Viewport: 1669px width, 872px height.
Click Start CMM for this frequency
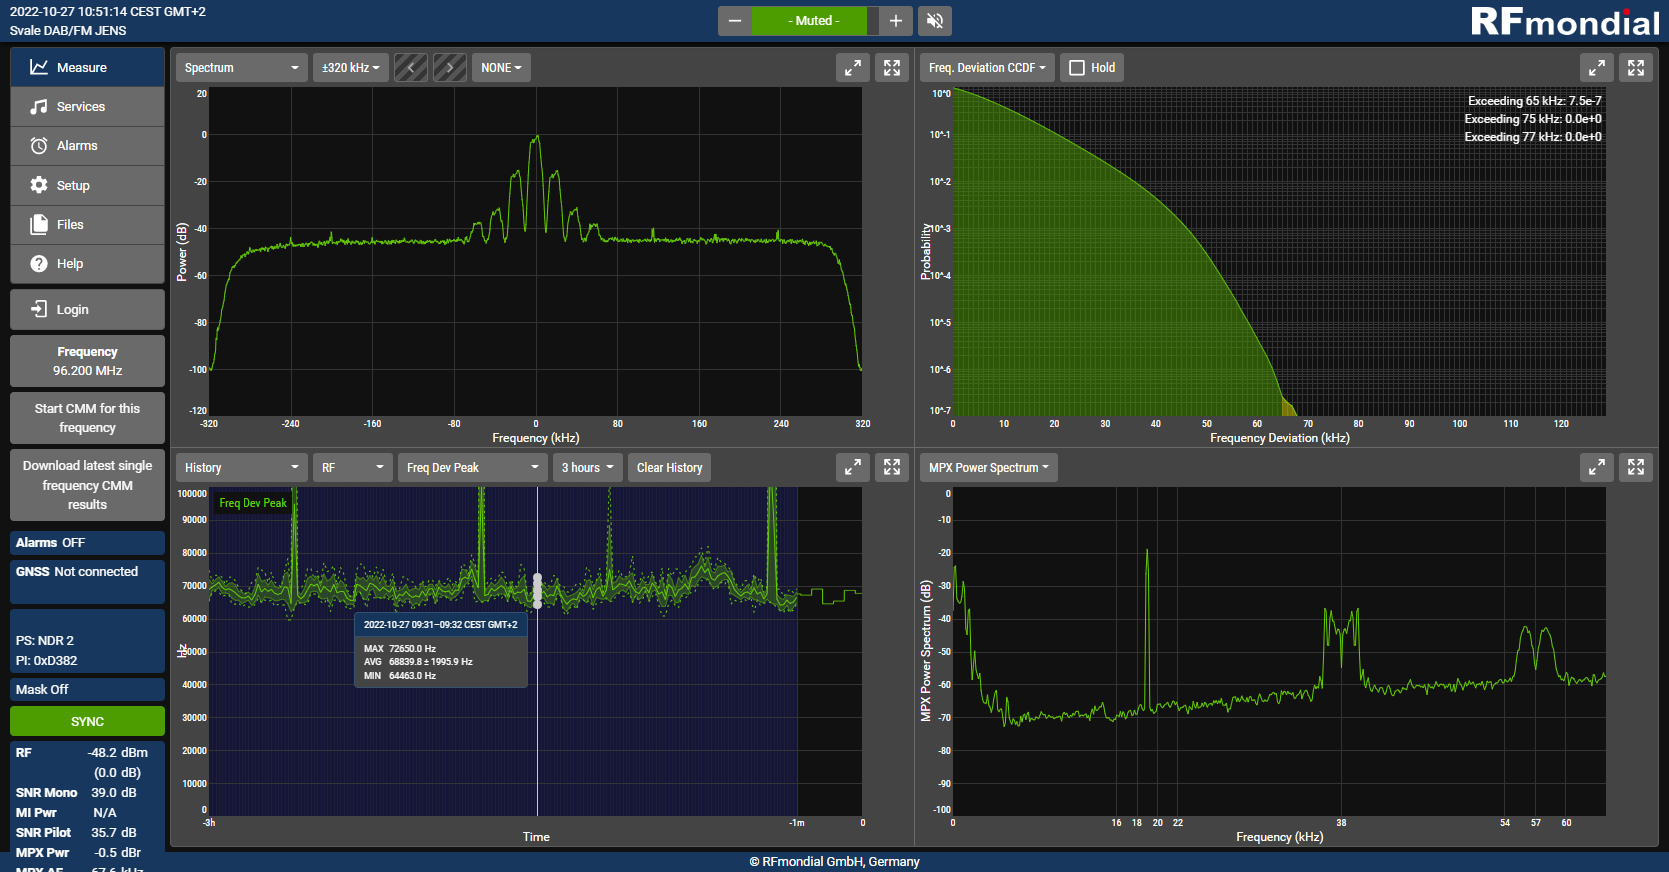point(87,418)
